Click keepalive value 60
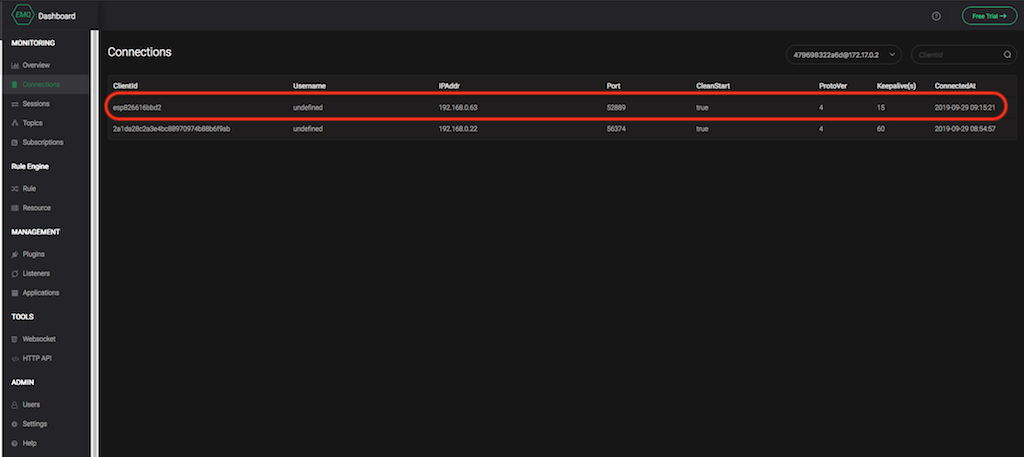Image resolution: width=1024 pixels, height=457 pixels. [880, 129]
